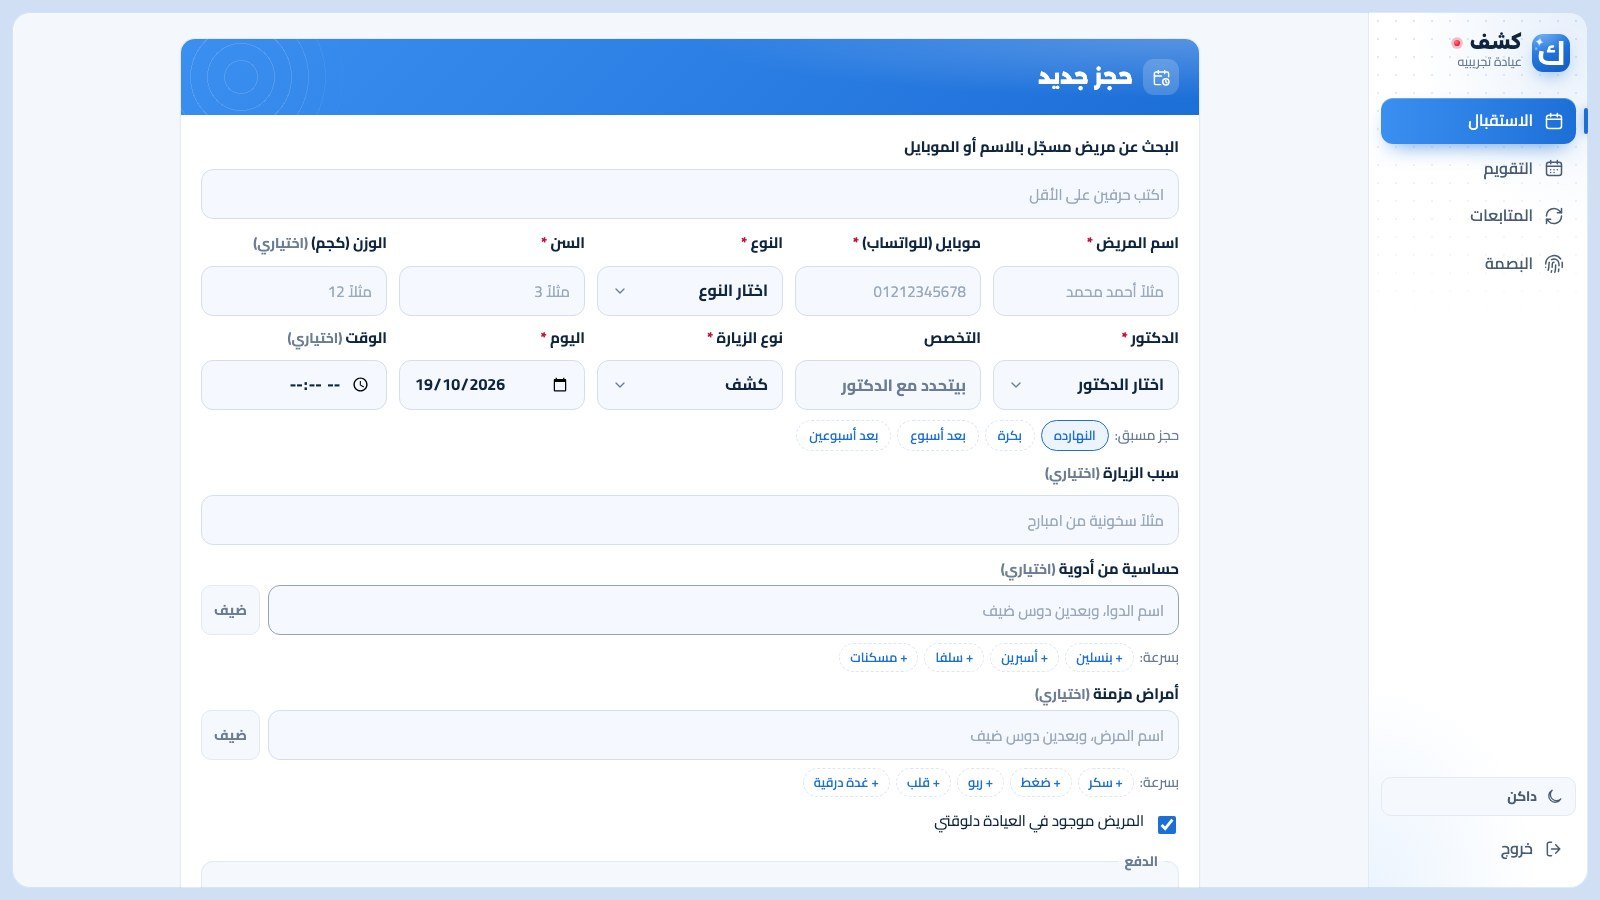Select the بكرة quick date chip
1600x900 pixels.
click(1010, 436)
